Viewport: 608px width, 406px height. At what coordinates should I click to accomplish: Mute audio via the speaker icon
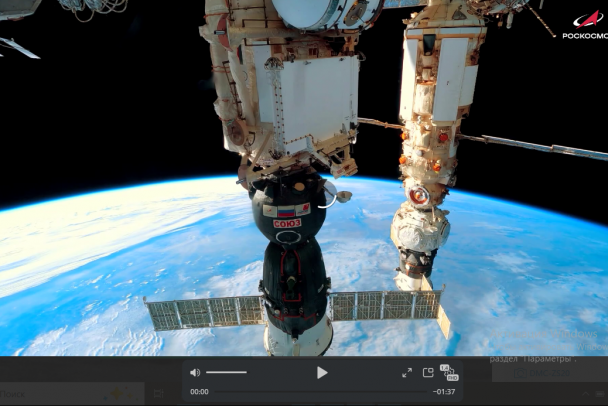point(195,372)
